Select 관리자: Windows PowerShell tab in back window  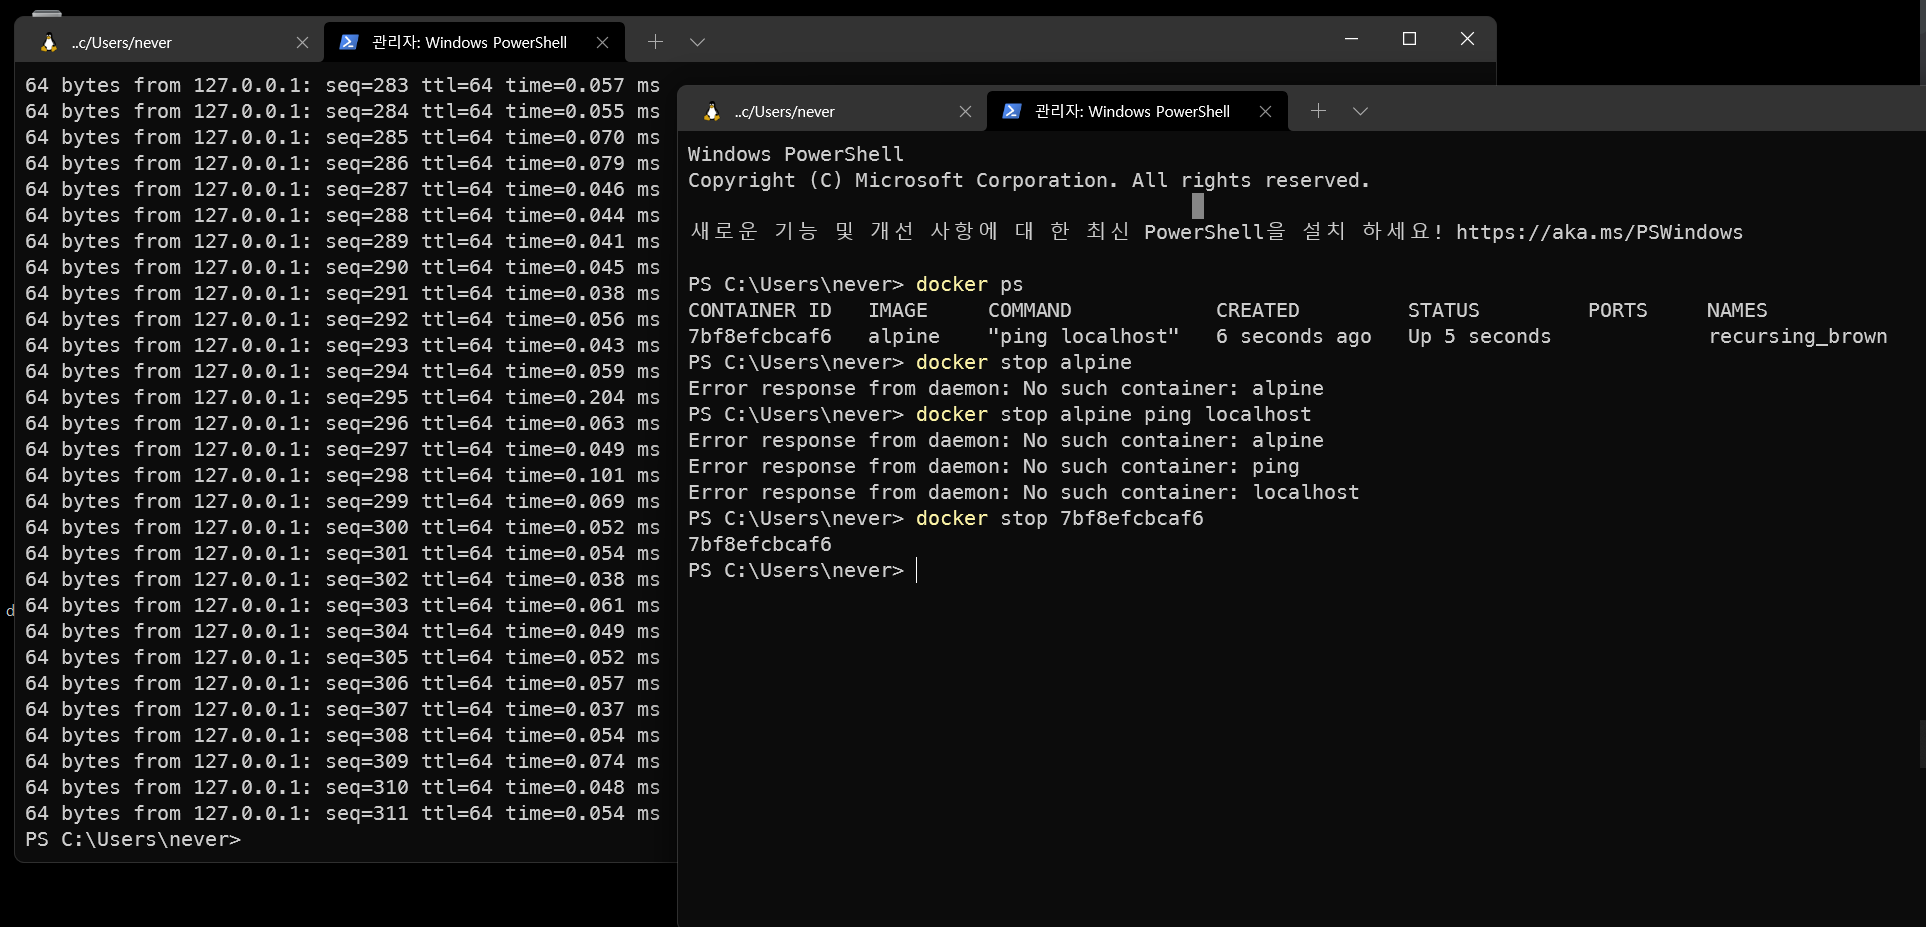[x=474, y=42]
